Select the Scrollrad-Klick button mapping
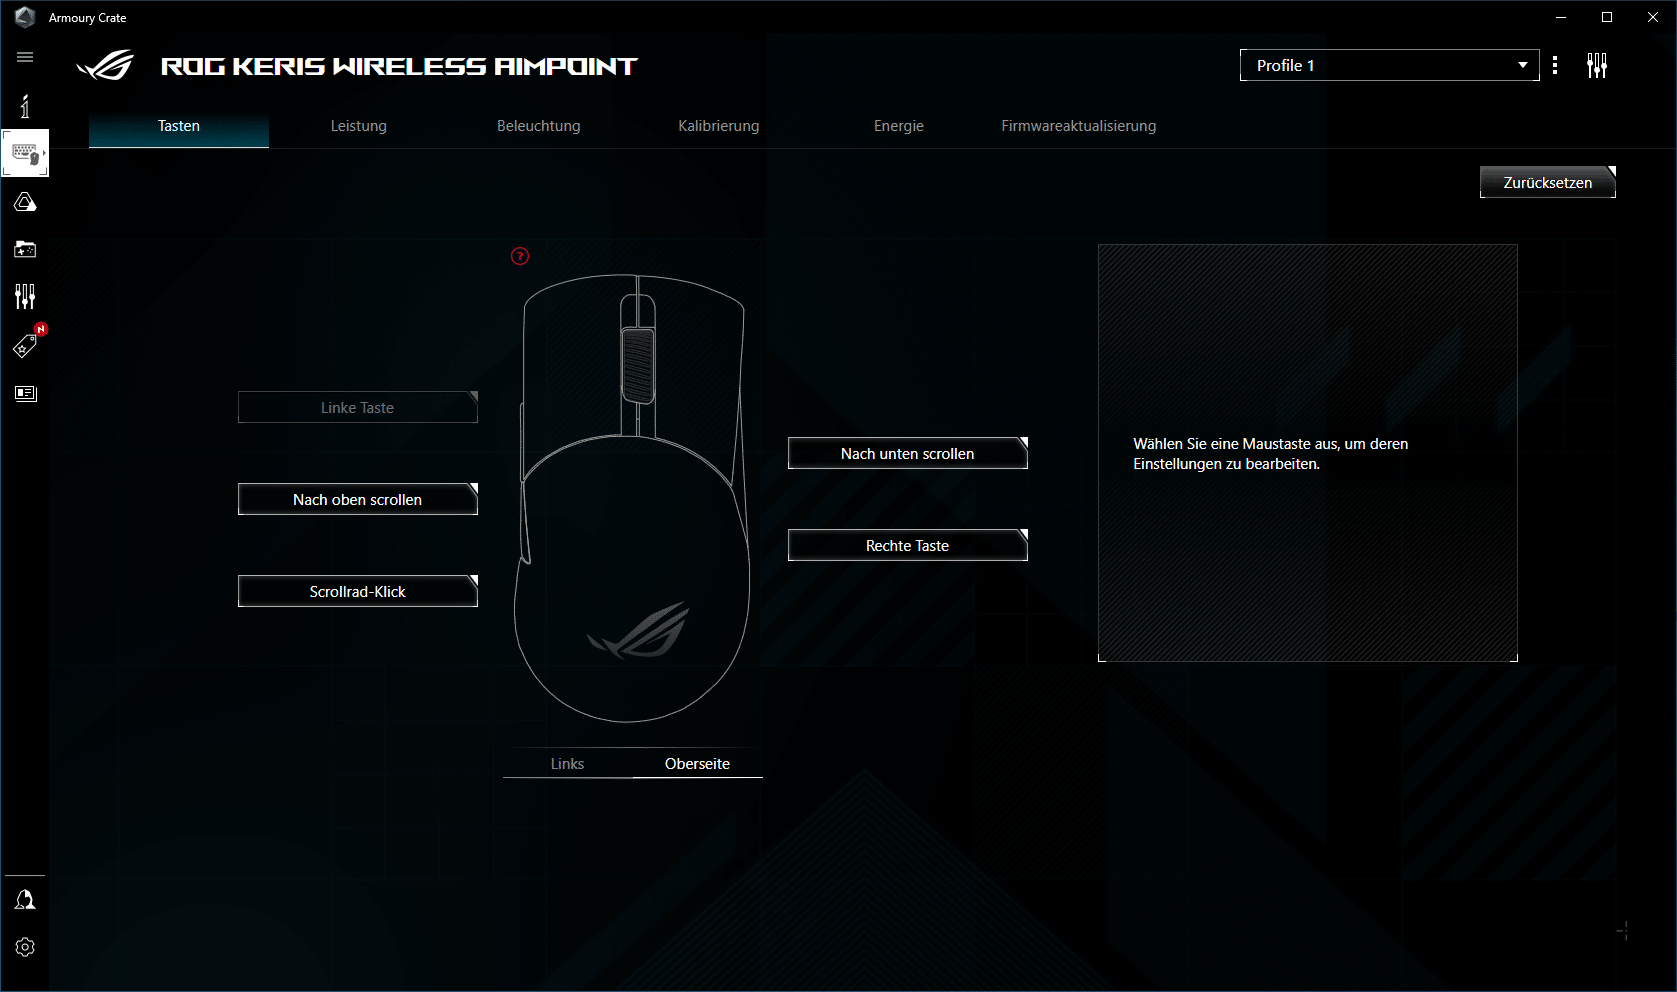This screenshot has width=1677, height=992. click(358, 591)
